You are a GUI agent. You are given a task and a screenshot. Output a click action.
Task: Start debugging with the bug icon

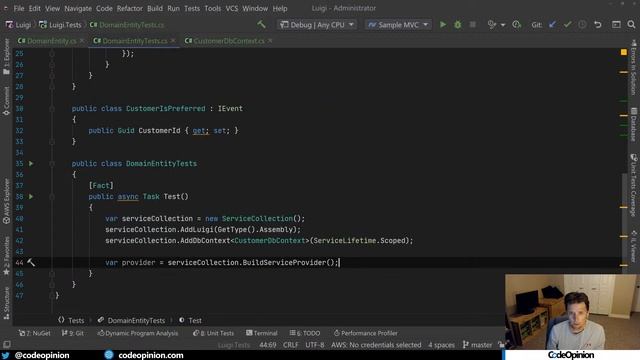(x=458, y=25)
